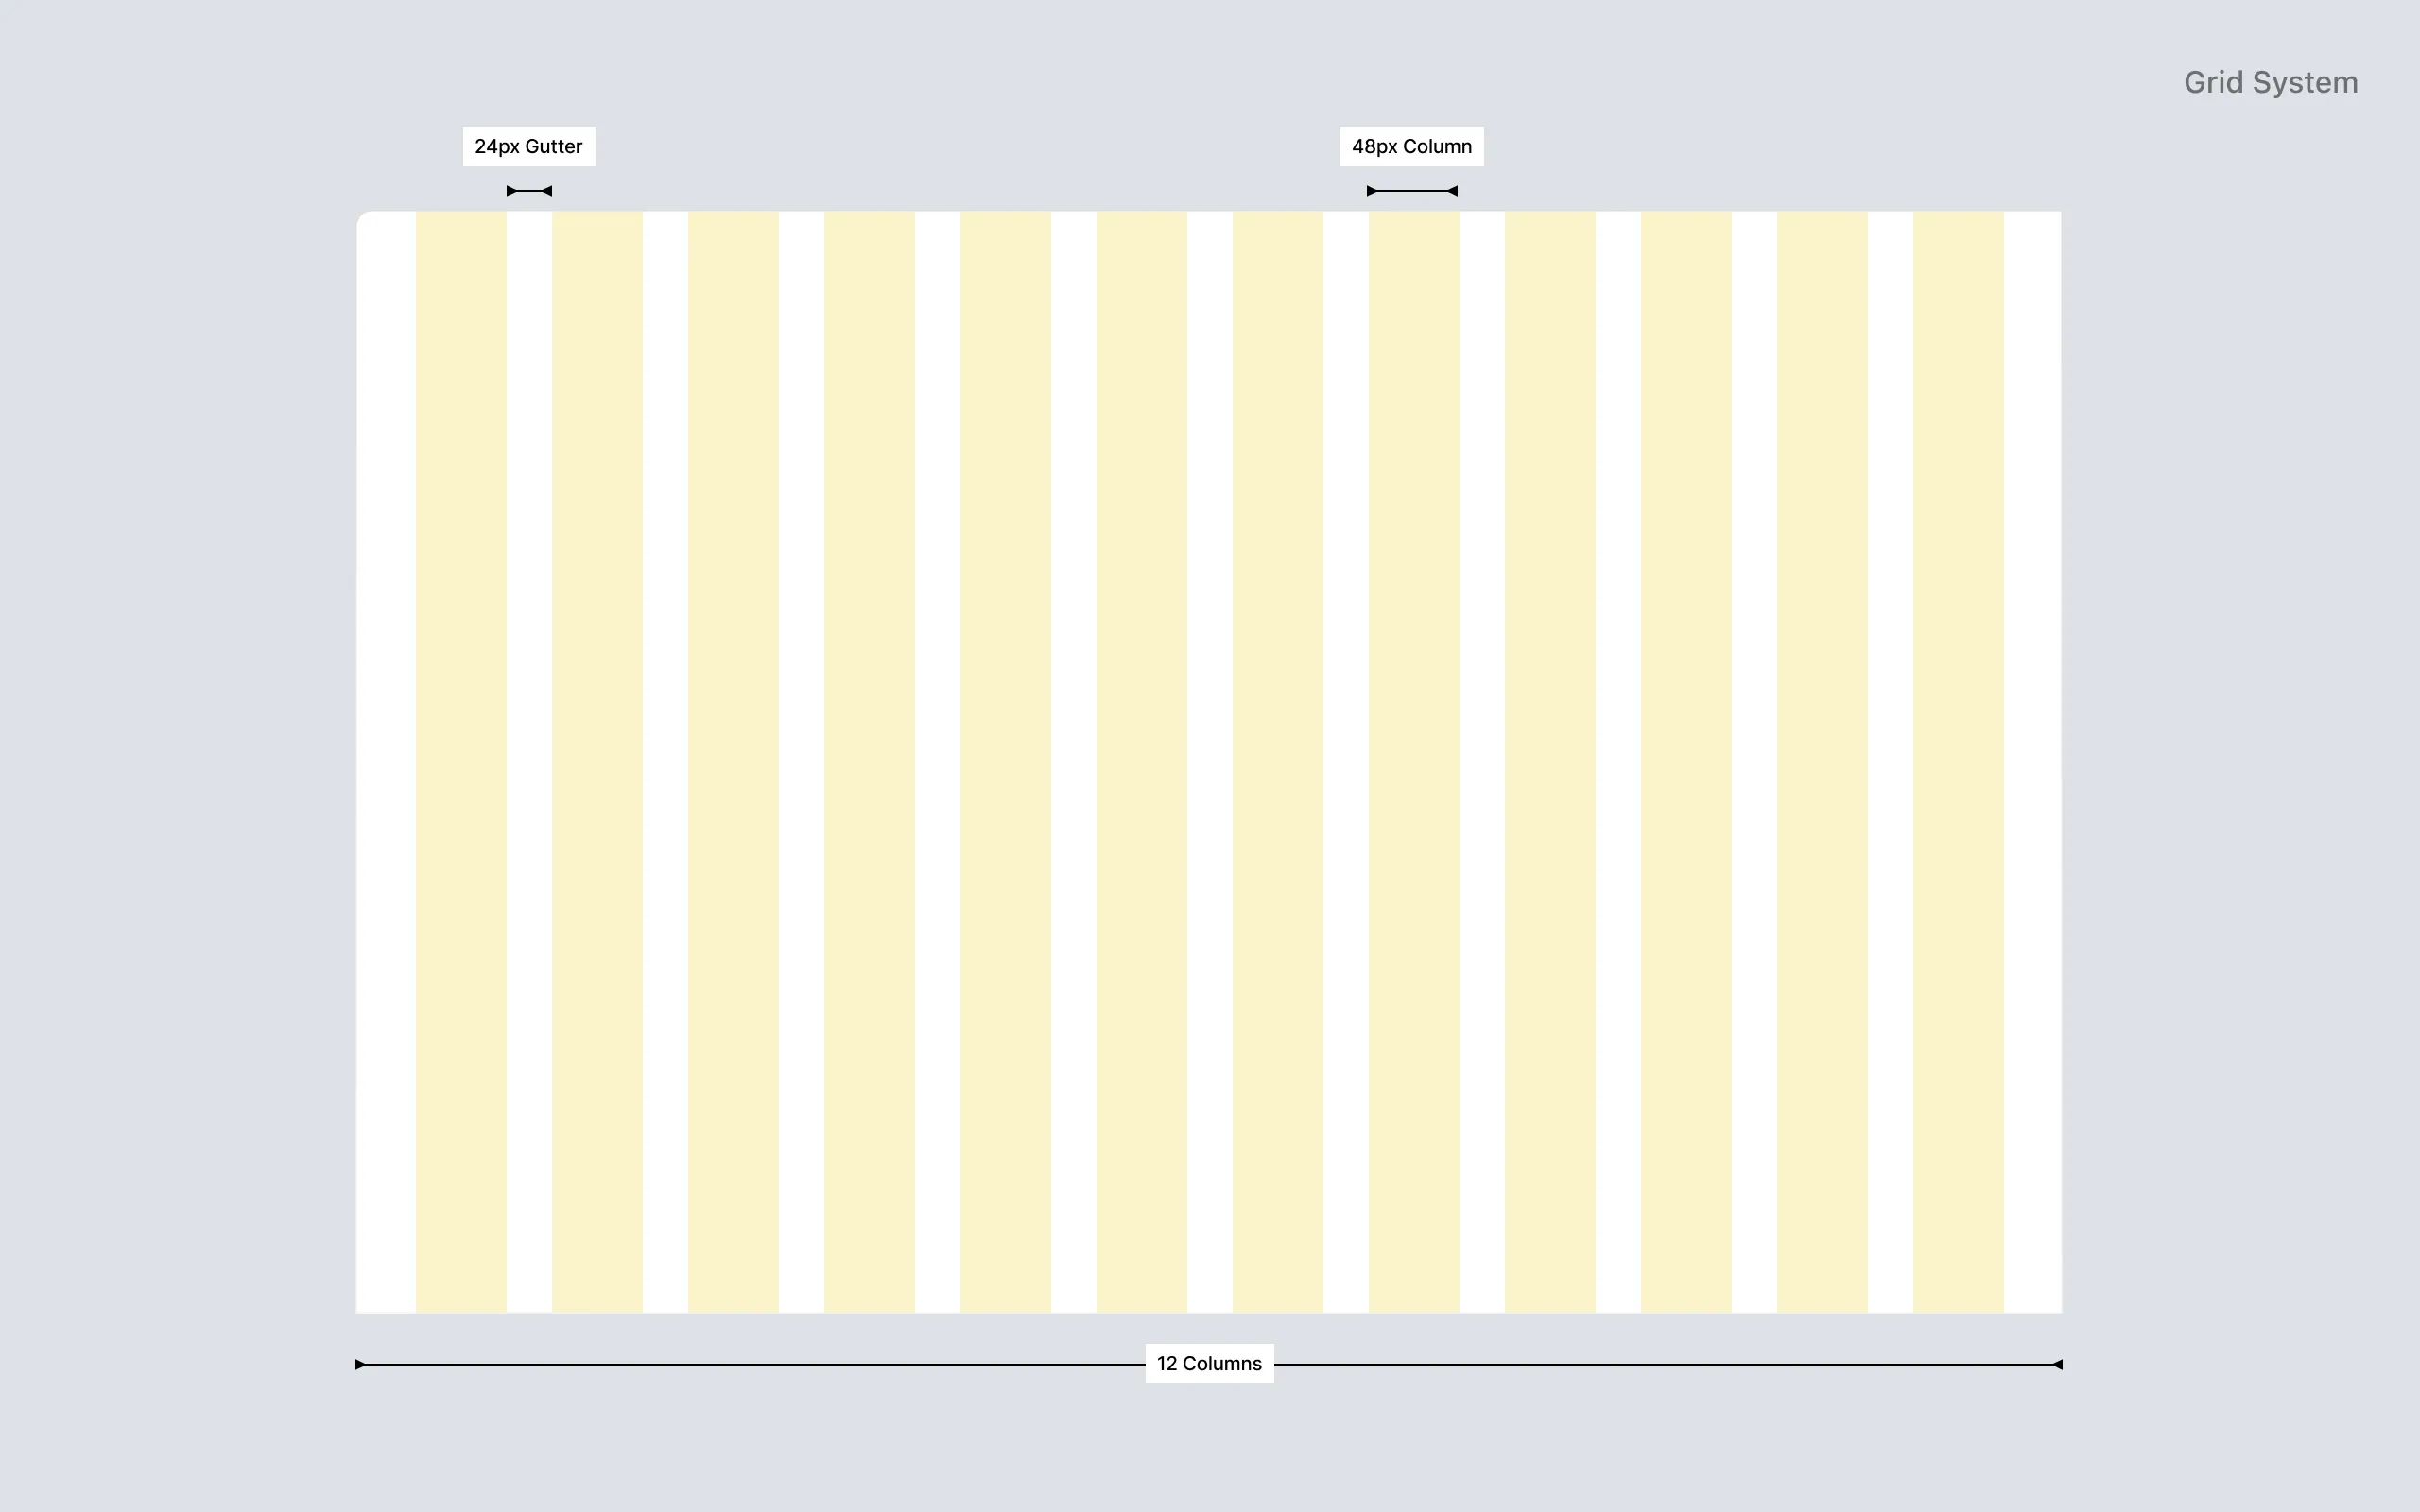
Task: Select the 12 Columns label
Action: pos(1208,1363)
